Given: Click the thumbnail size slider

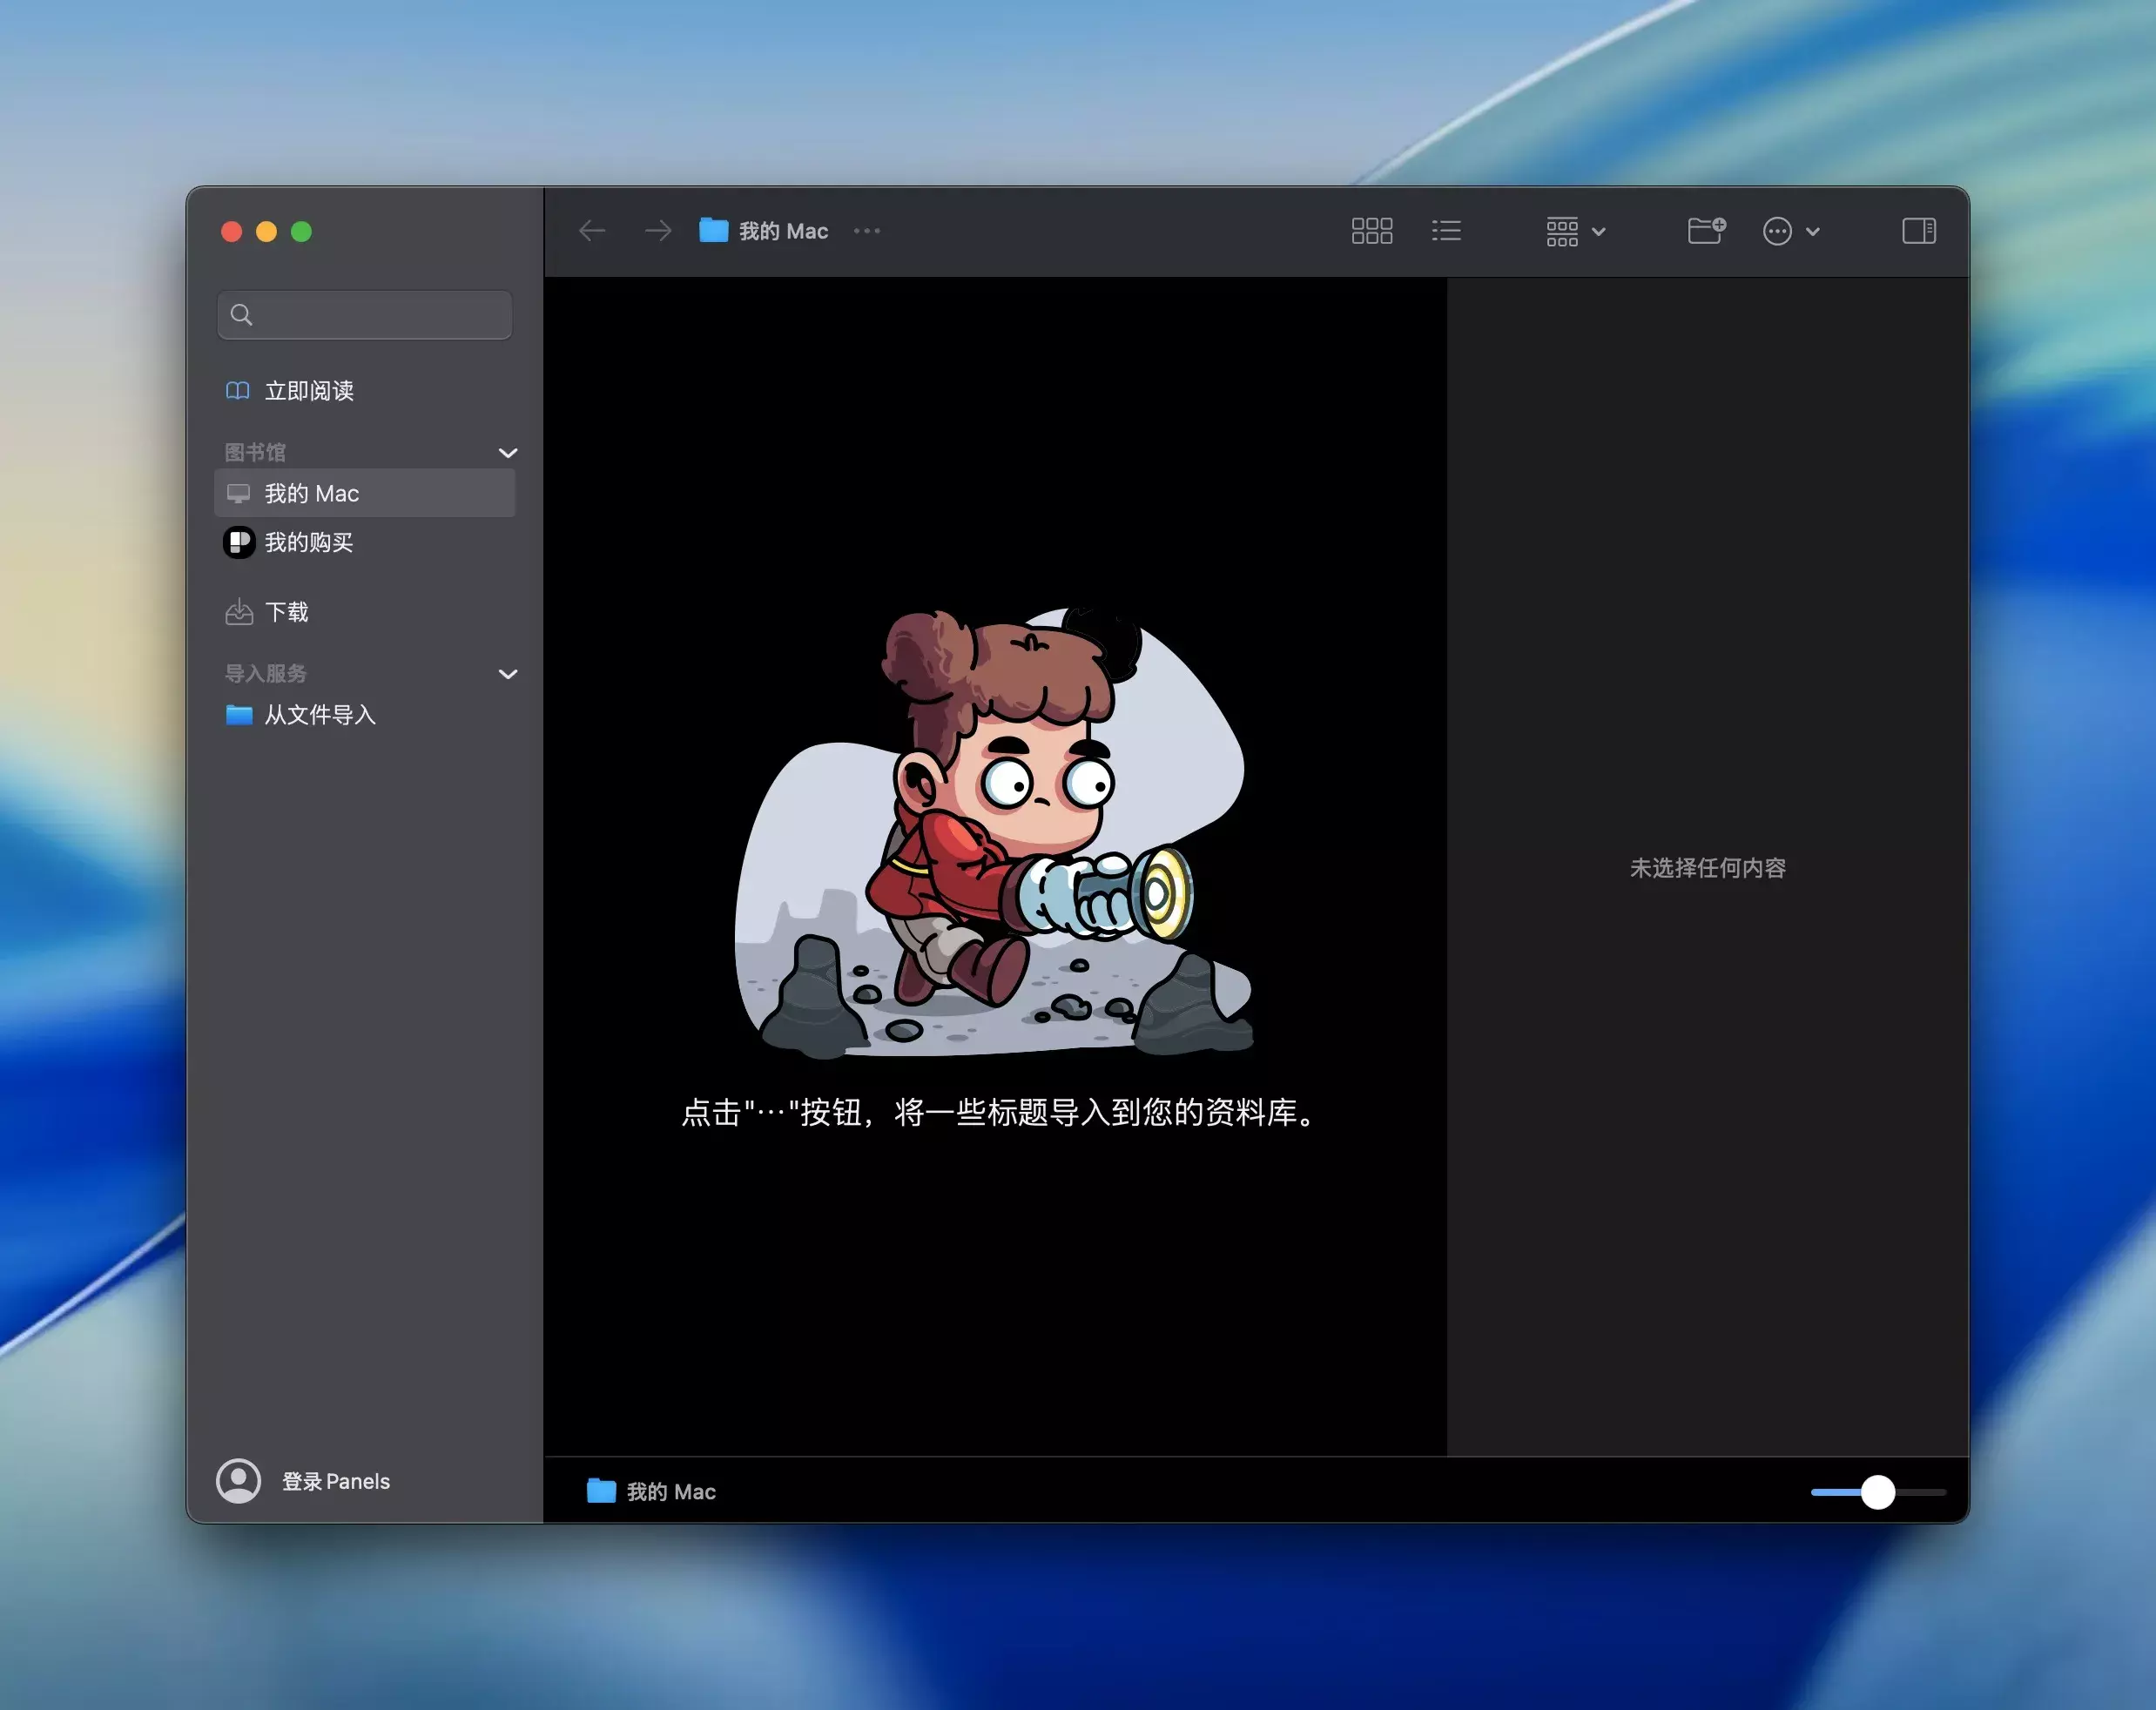Looking at the screenshot, I should (x=1877, y=1491).
